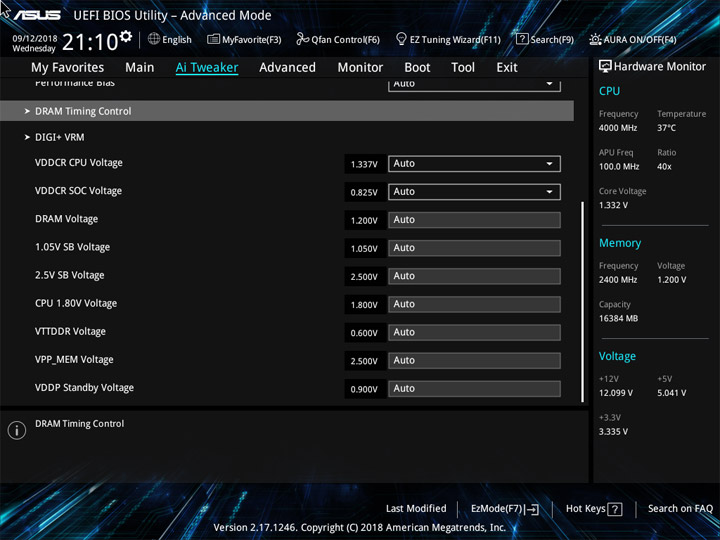
Task: Click the globe icon next to English
Action: pyautogui.click(x=154, y=39)
